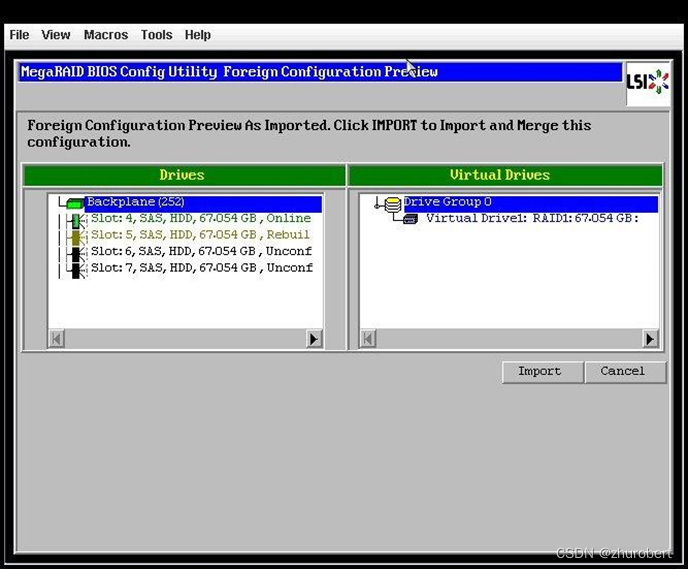This screenshot has height=569, width=688.
Task: Click the Virtual Drives panel header
Action: click(x=505, y=175)
